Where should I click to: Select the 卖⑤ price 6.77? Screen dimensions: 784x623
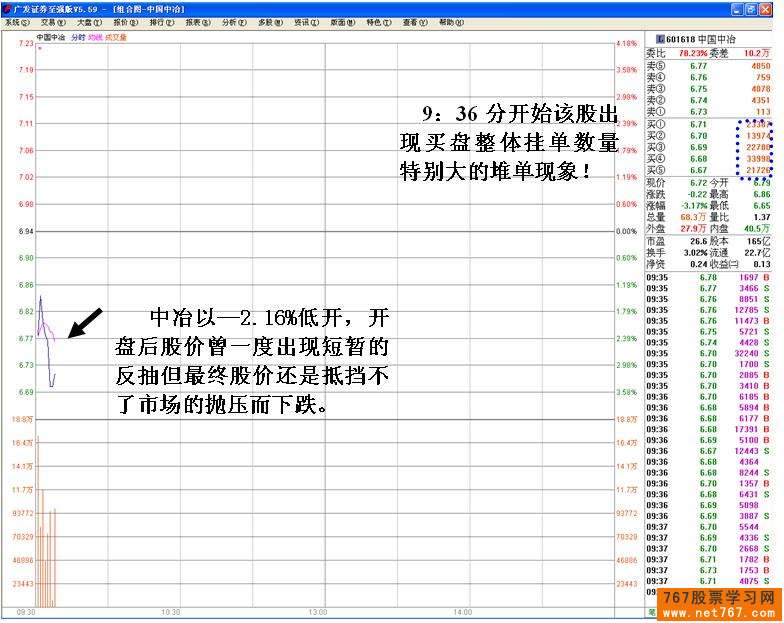[698, 66]
